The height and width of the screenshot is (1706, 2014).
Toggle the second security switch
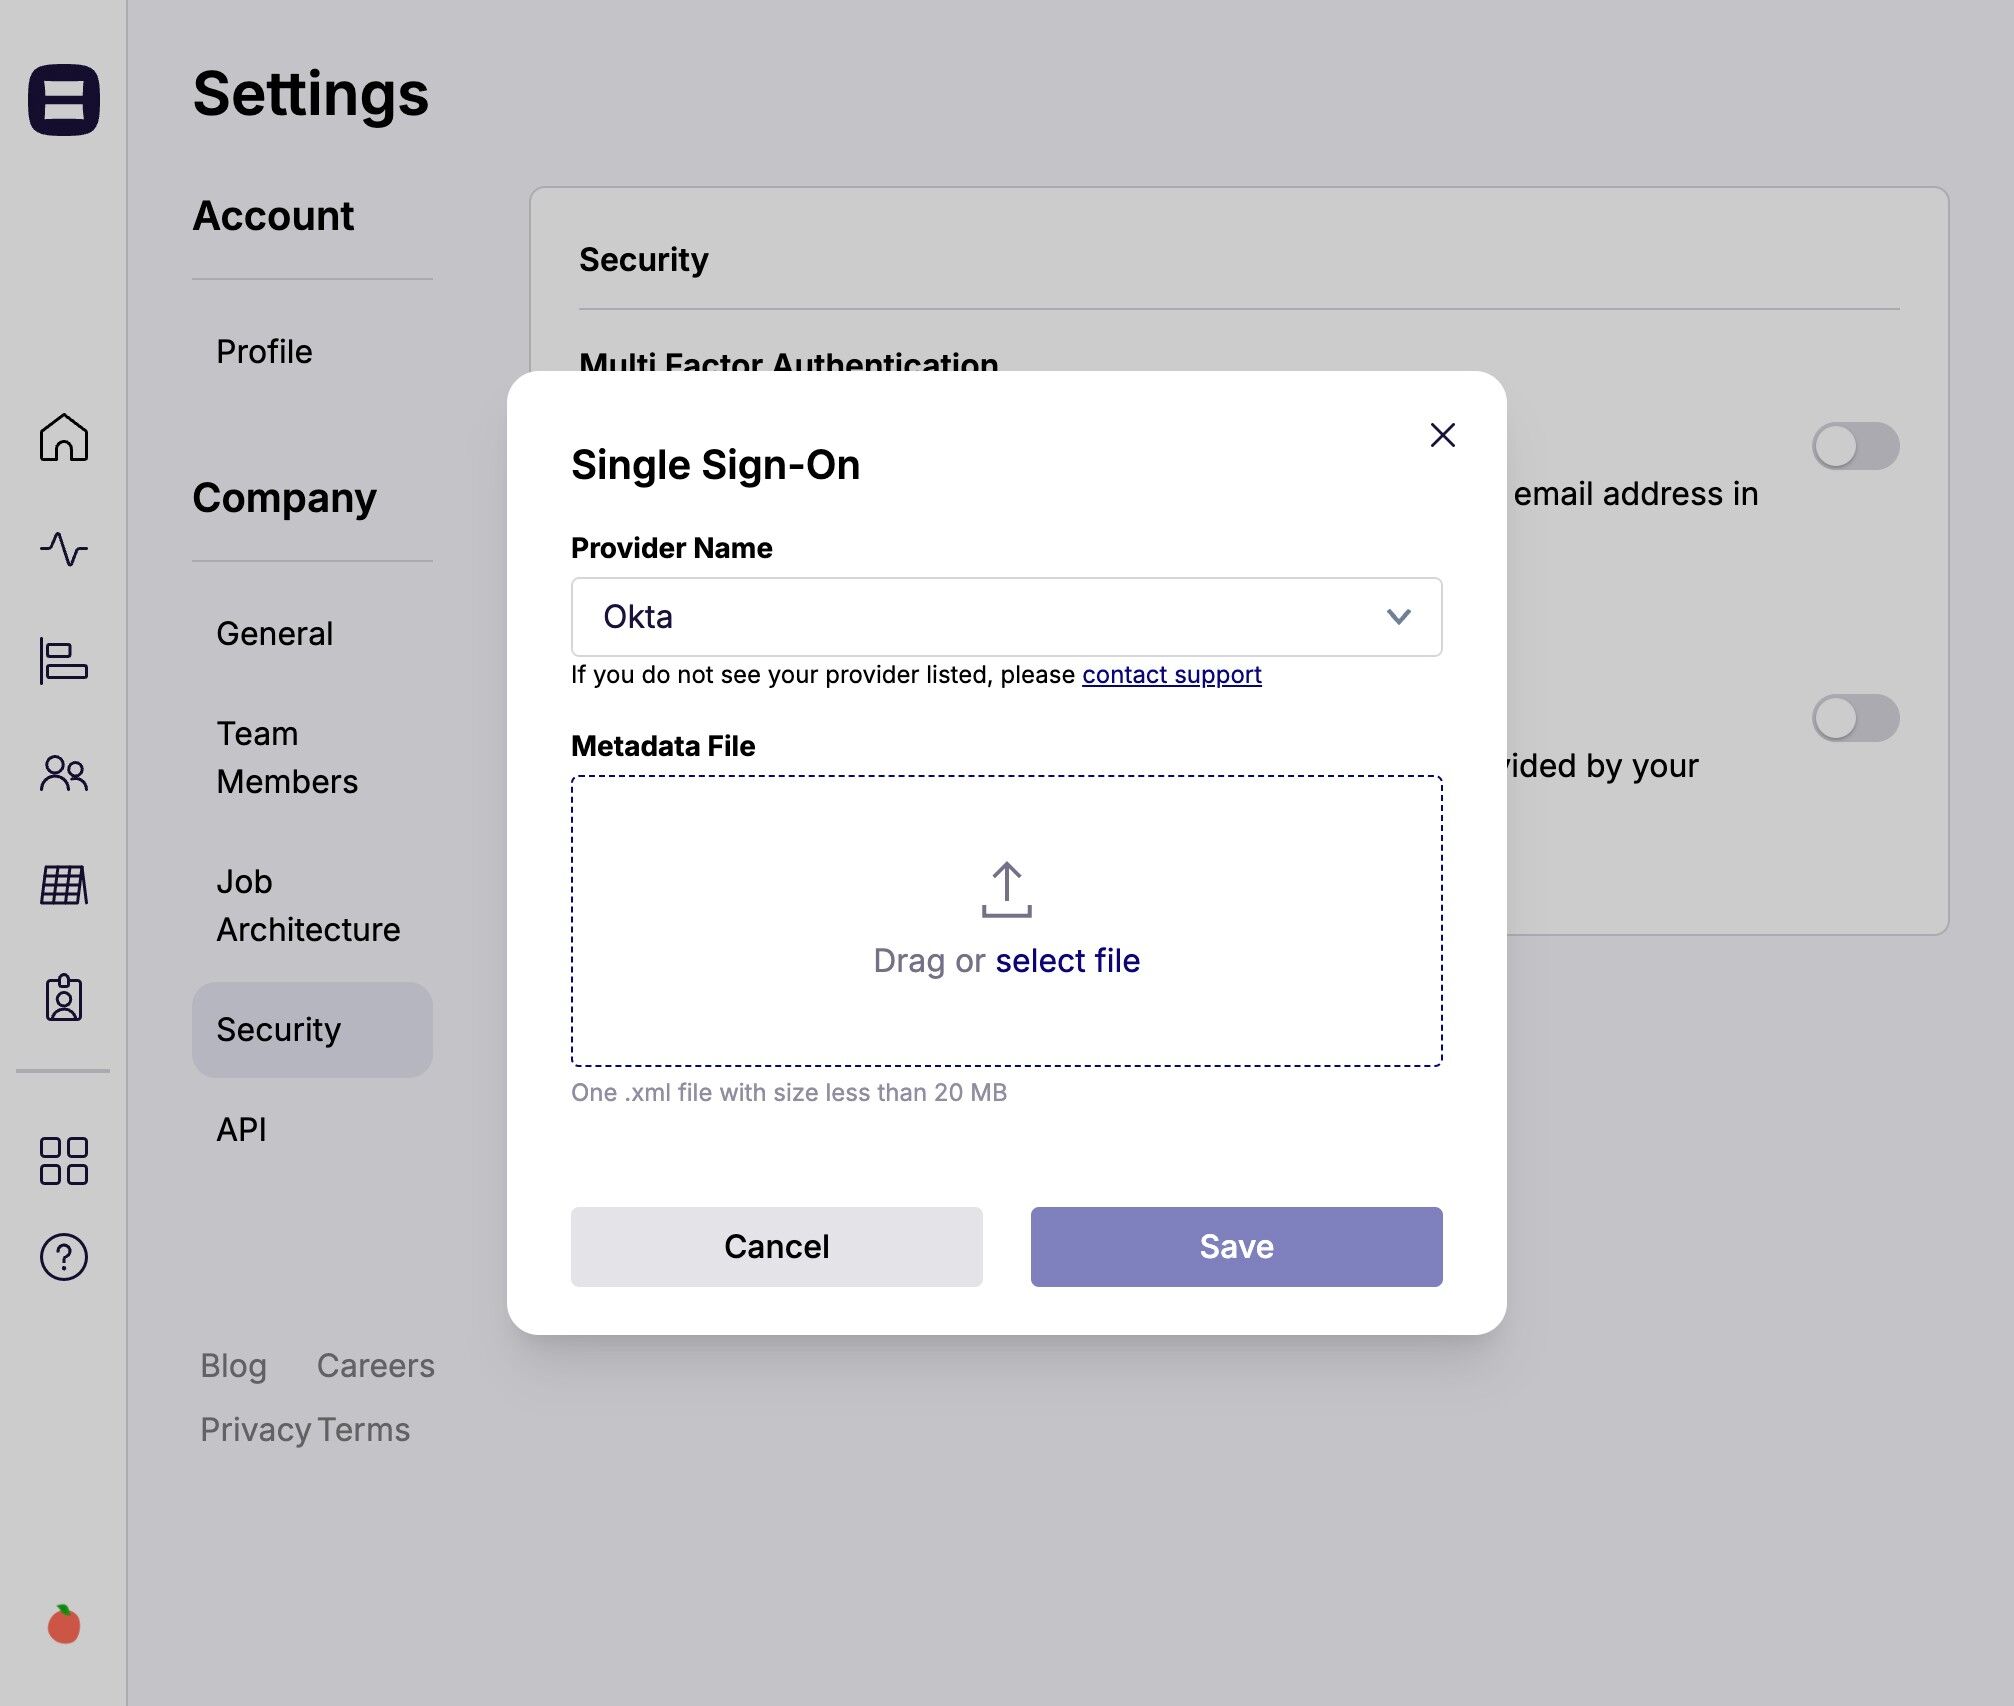(1855, 718)
